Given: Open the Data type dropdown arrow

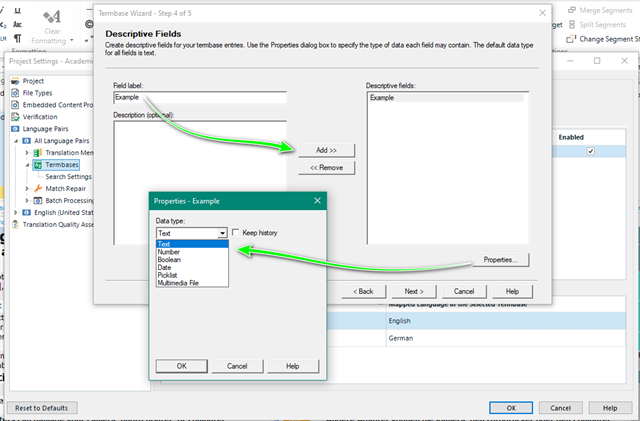Looking at the screenshot, I should pos(222,233).
